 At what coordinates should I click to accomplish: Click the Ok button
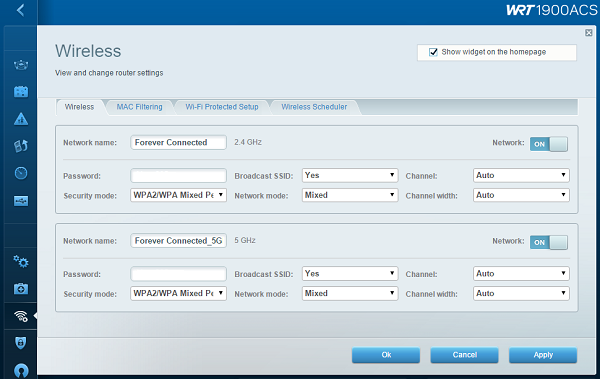pos(386,355)
